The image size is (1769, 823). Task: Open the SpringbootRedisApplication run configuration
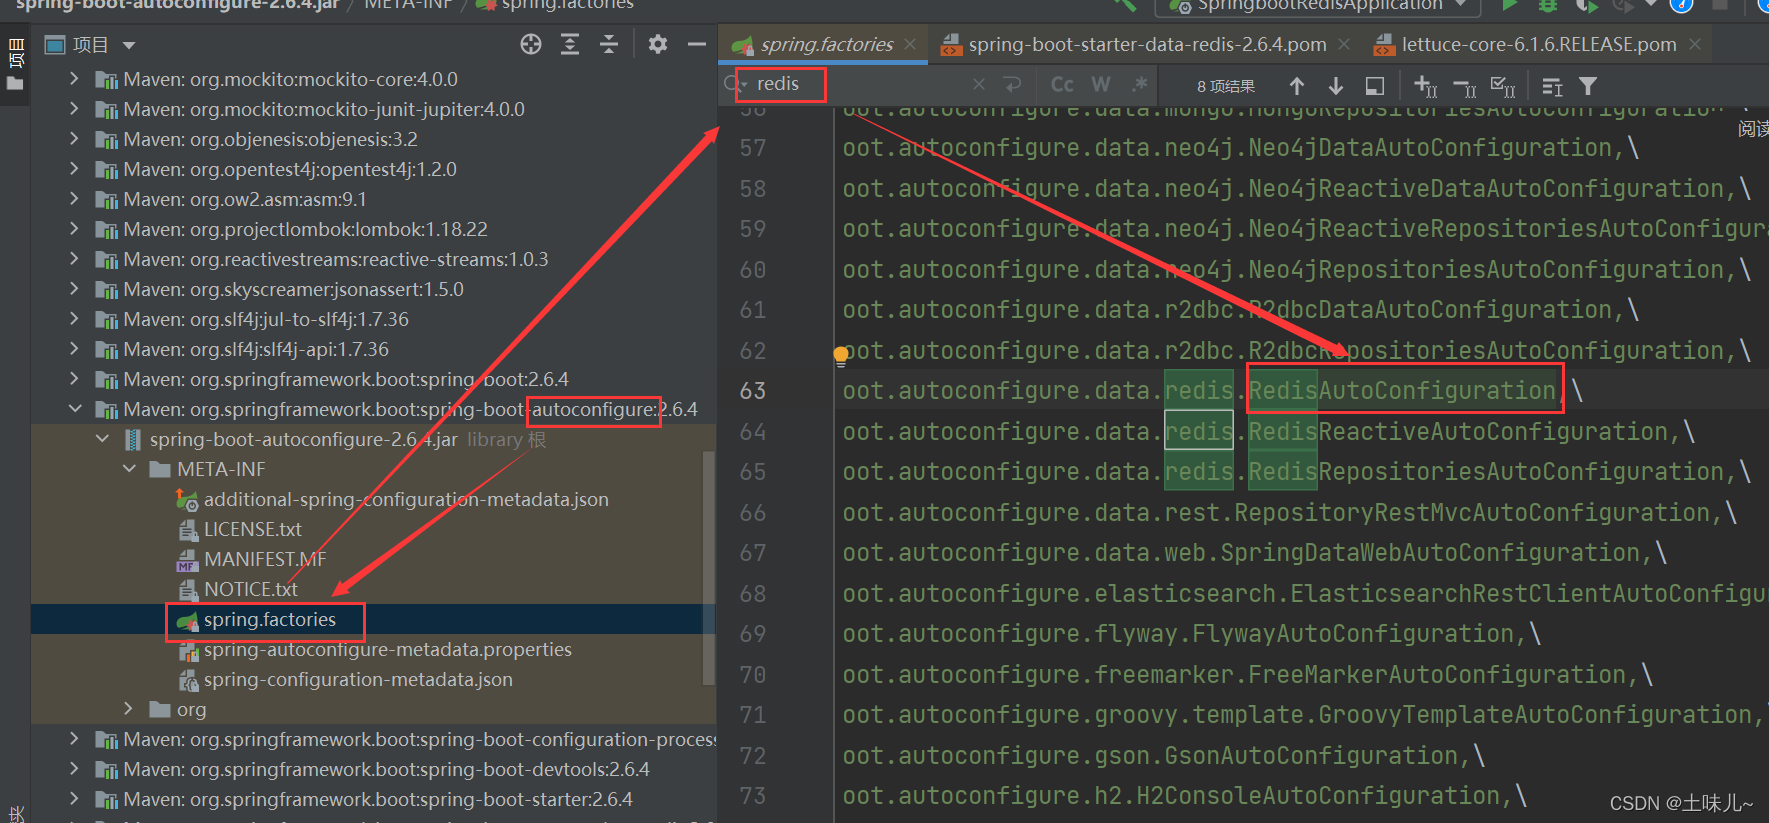[x=1318, y=6]
